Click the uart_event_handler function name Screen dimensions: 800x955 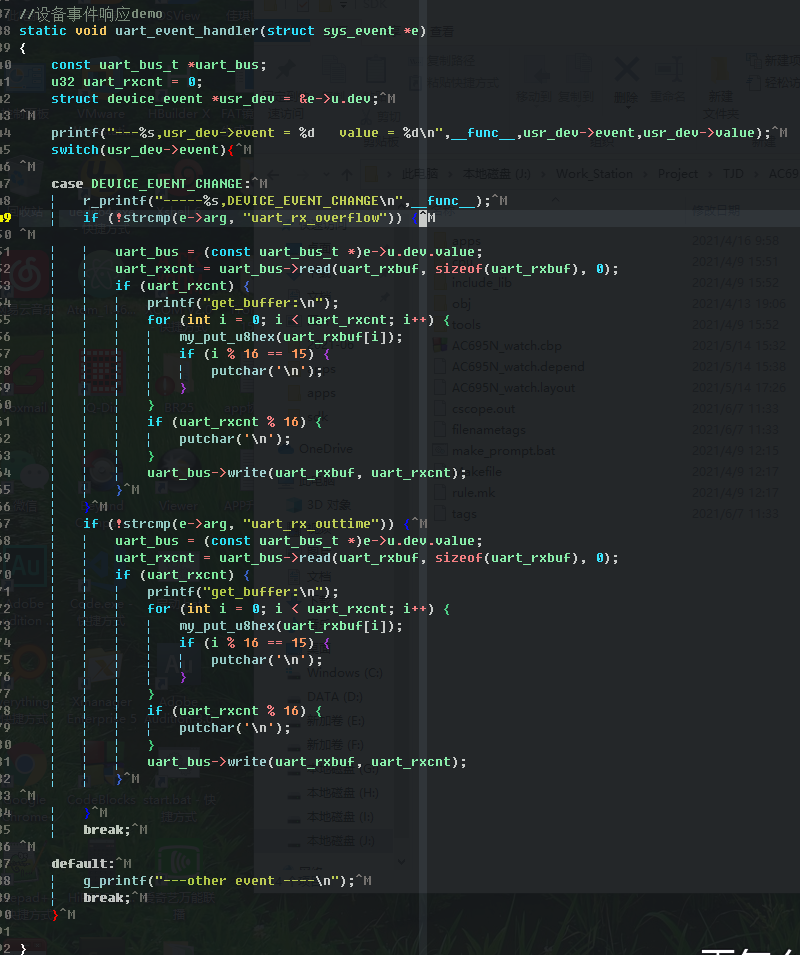187,30
